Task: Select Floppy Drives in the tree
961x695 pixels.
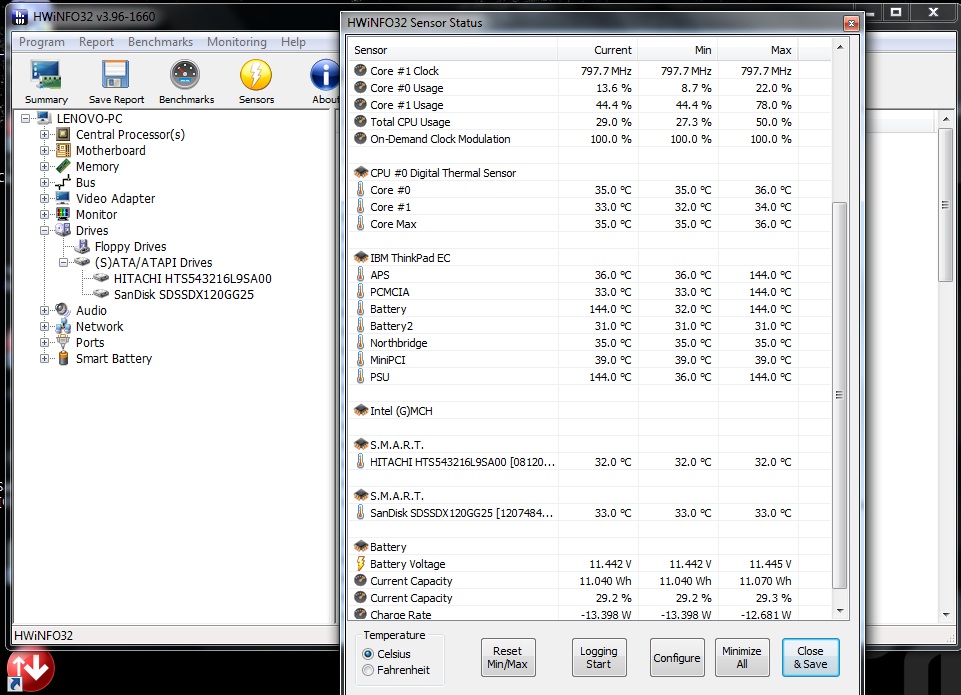Action: 130,246
